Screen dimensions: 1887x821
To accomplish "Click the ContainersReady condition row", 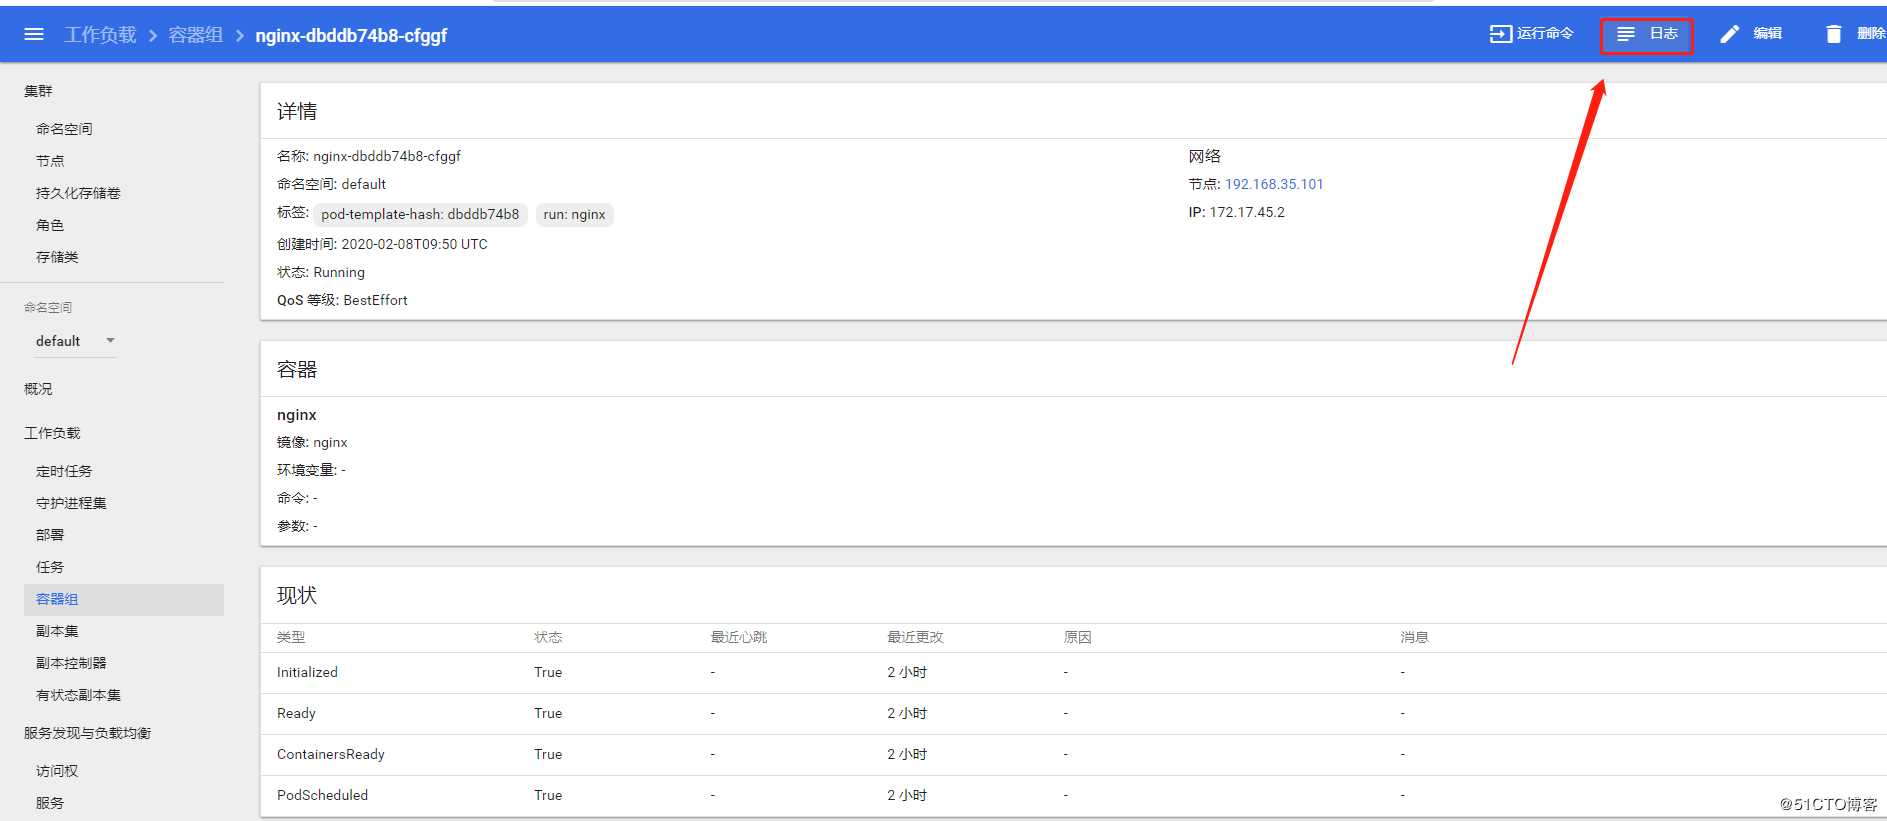I will tap(1073, 755).
